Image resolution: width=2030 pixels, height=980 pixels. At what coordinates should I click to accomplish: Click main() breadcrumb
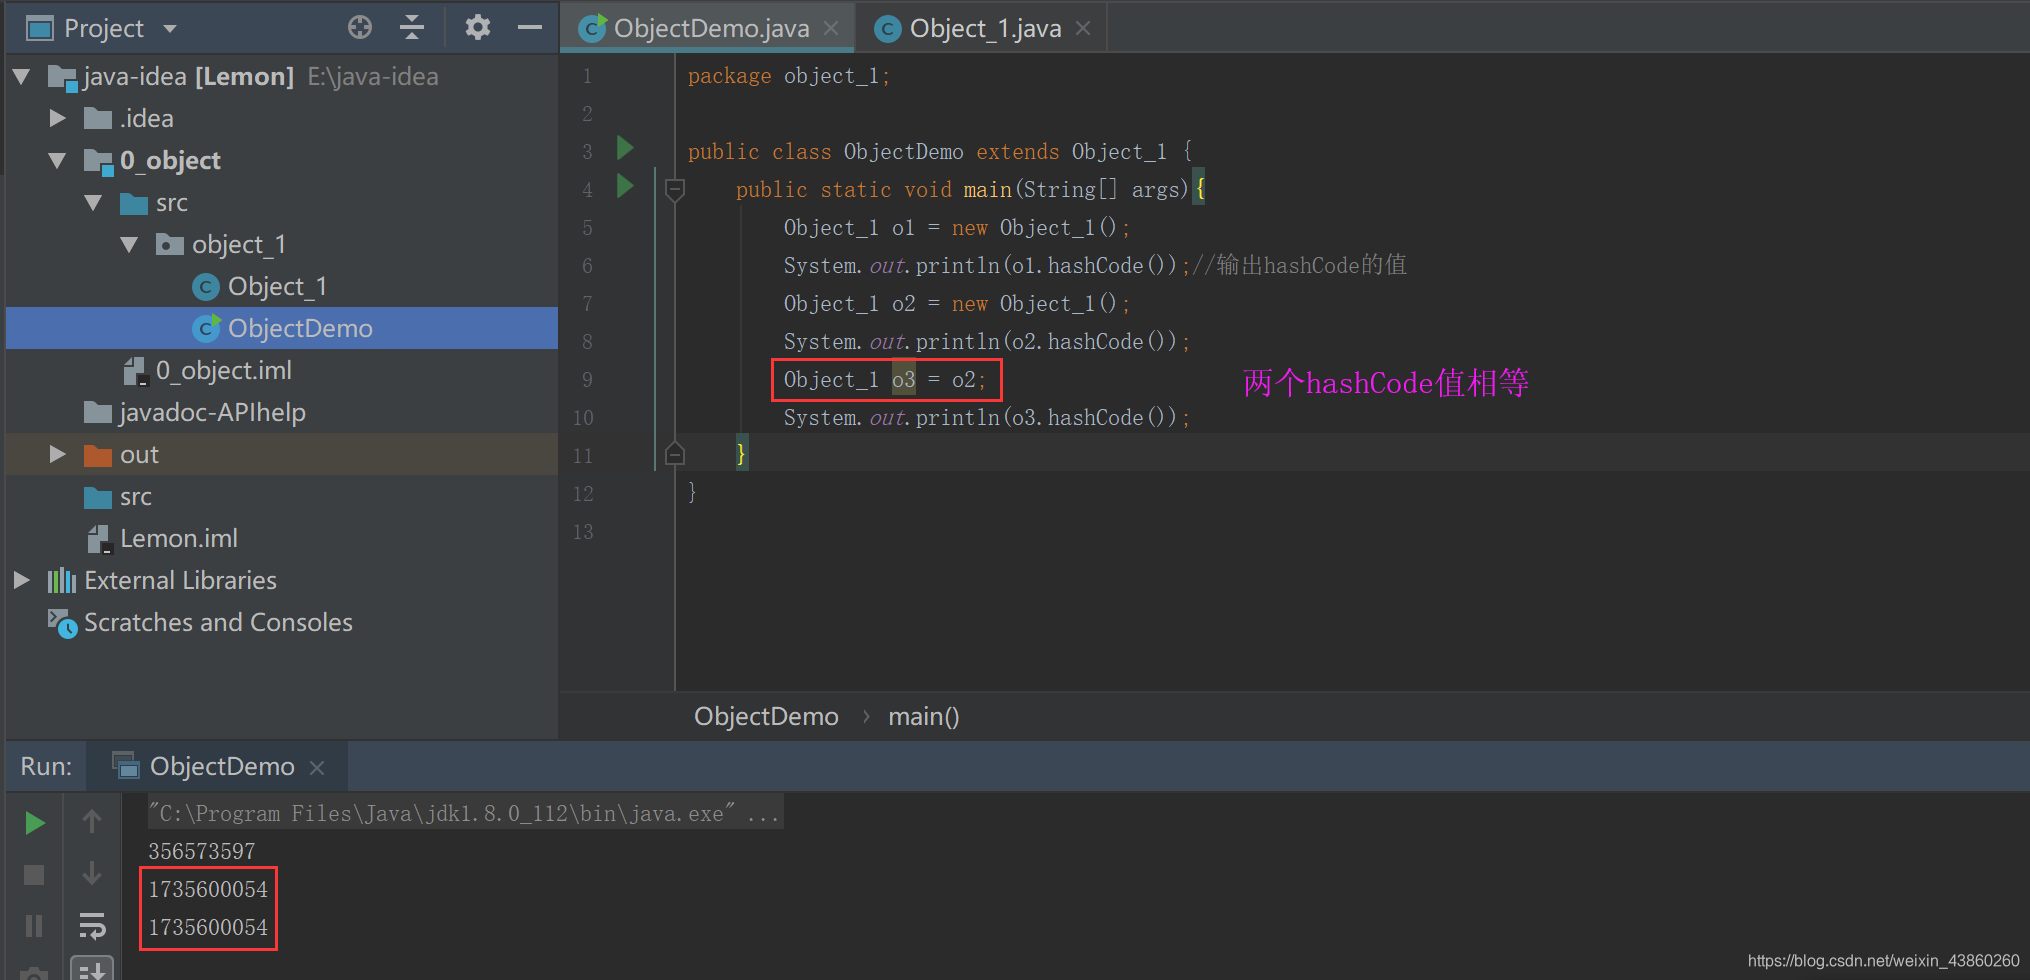[923, 717]
